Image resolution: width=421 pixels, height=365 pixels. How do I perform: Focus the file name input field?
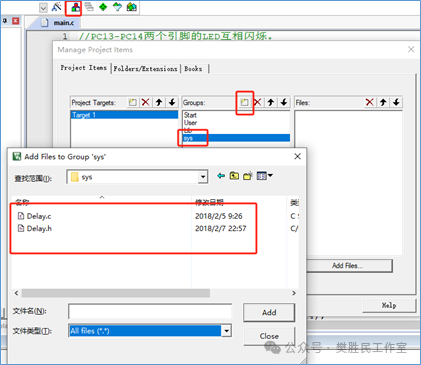150,312
